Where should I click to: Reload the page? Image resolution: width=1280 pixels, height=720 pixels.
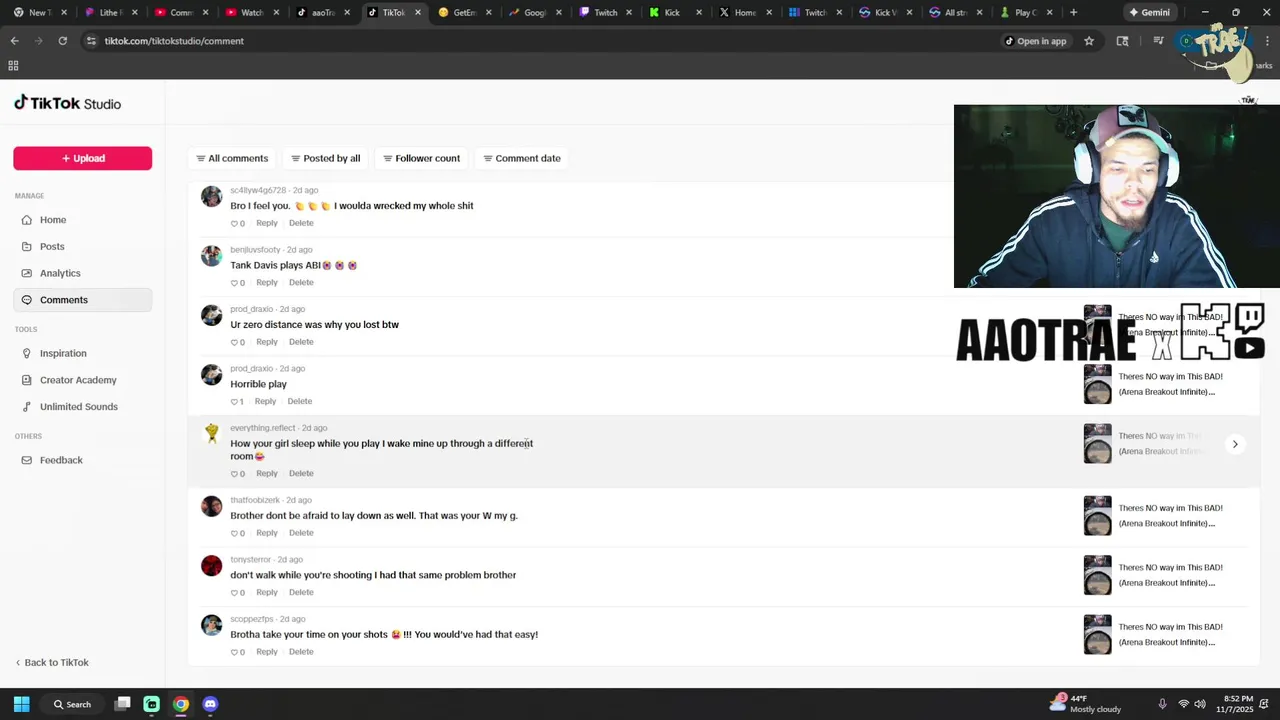point(62,41)
